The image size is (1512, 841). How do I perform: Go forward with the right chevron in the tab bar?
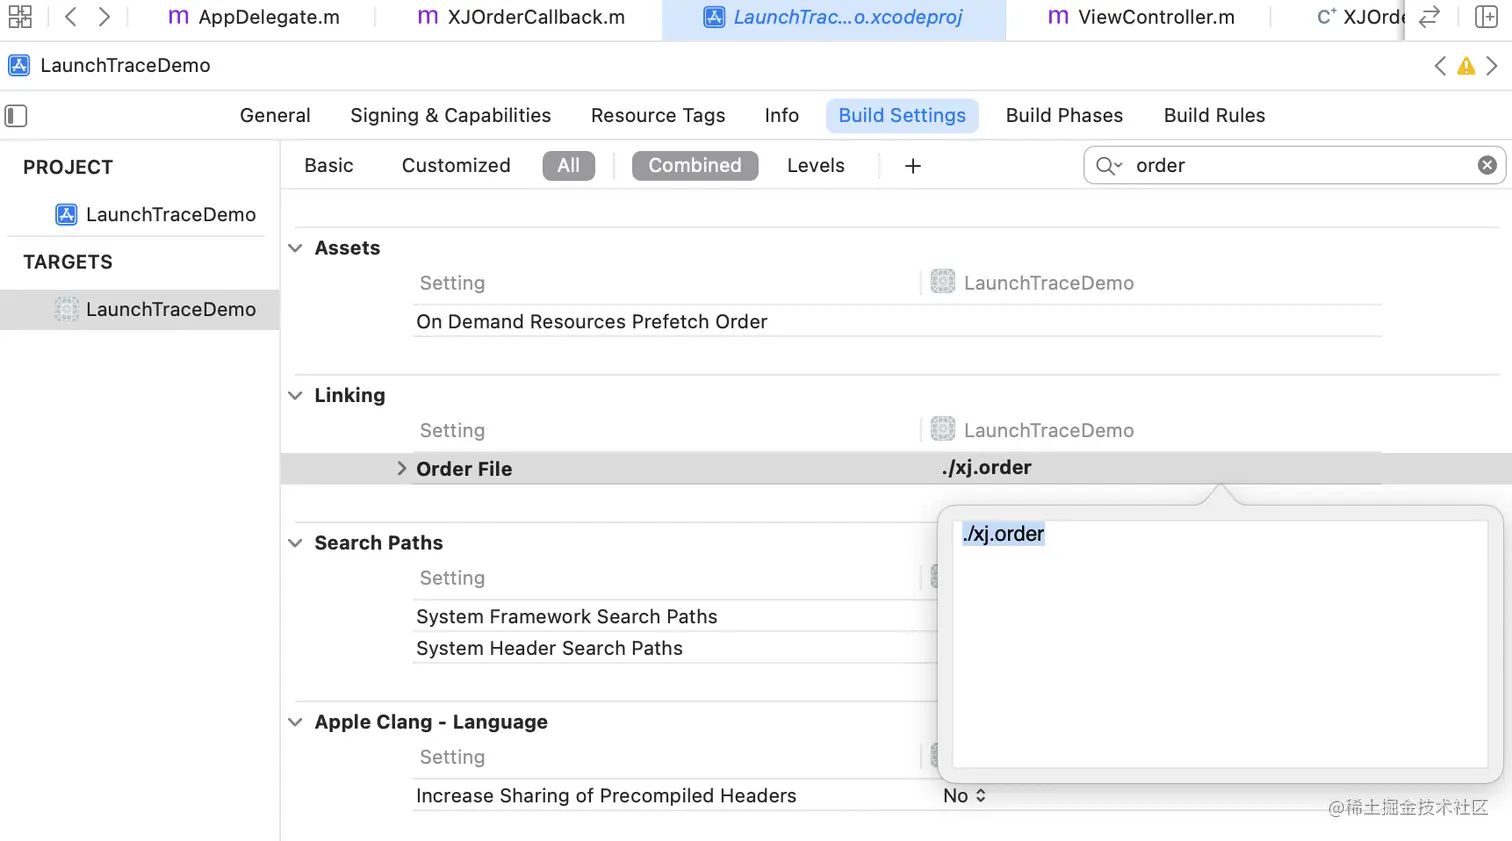click(104, 16)
